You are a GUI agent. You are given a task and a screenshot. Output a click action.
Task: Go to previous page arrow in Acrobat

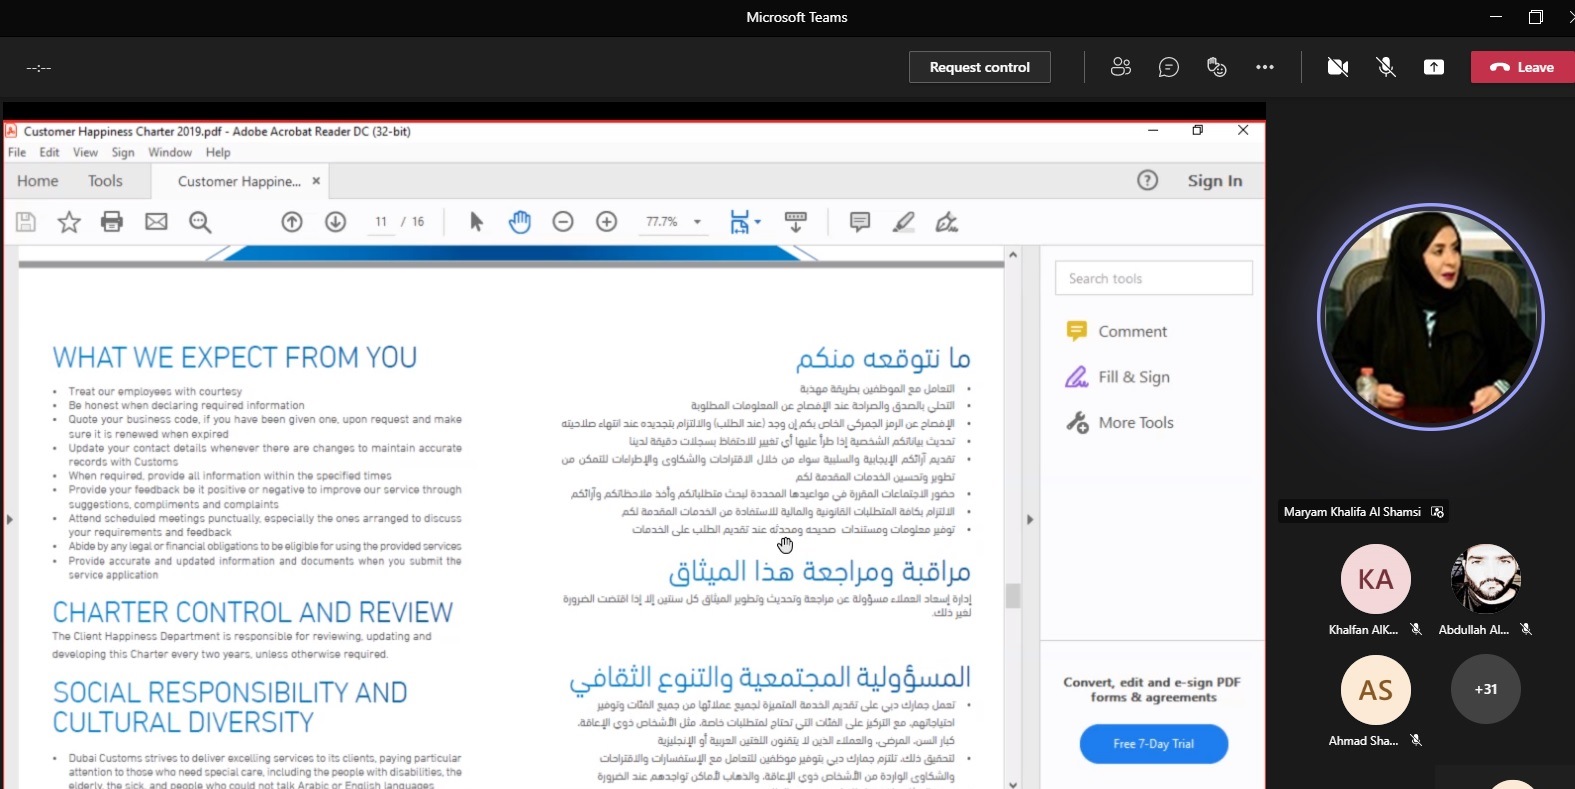pyautogui.click(x=292, y=222)
